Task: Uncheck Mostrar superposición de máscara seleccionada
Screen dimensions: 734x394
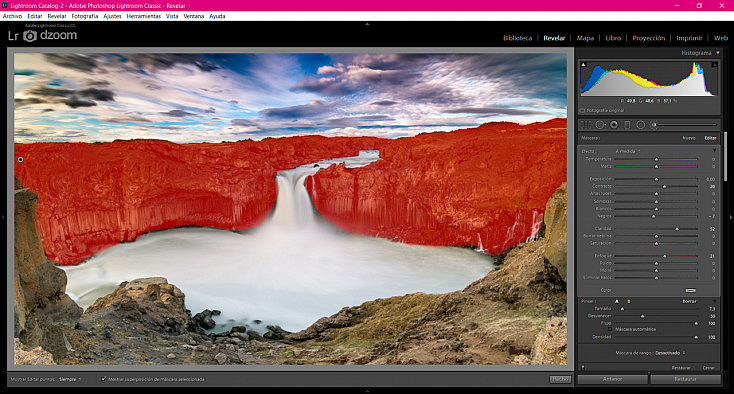Action: pyautogui.click(x=103, y=379)
